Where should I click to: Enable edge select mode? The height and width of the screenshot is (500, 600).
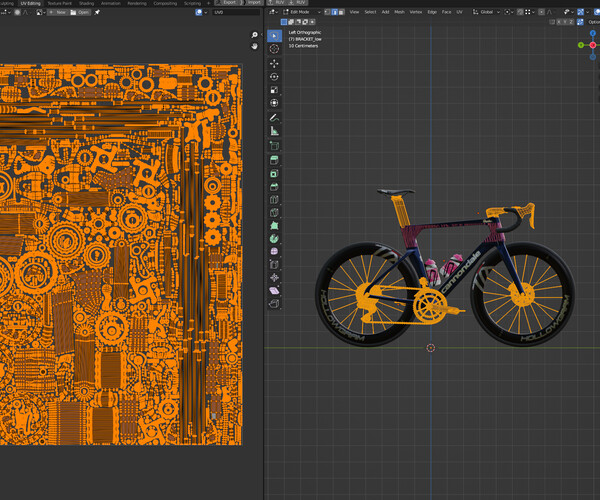[334, 12]
